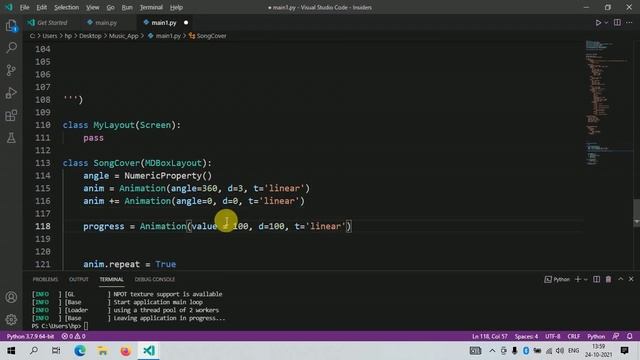Expand the run button dropdown arrow
This screenshot has width=640, height=360.
tap(606, 23)
